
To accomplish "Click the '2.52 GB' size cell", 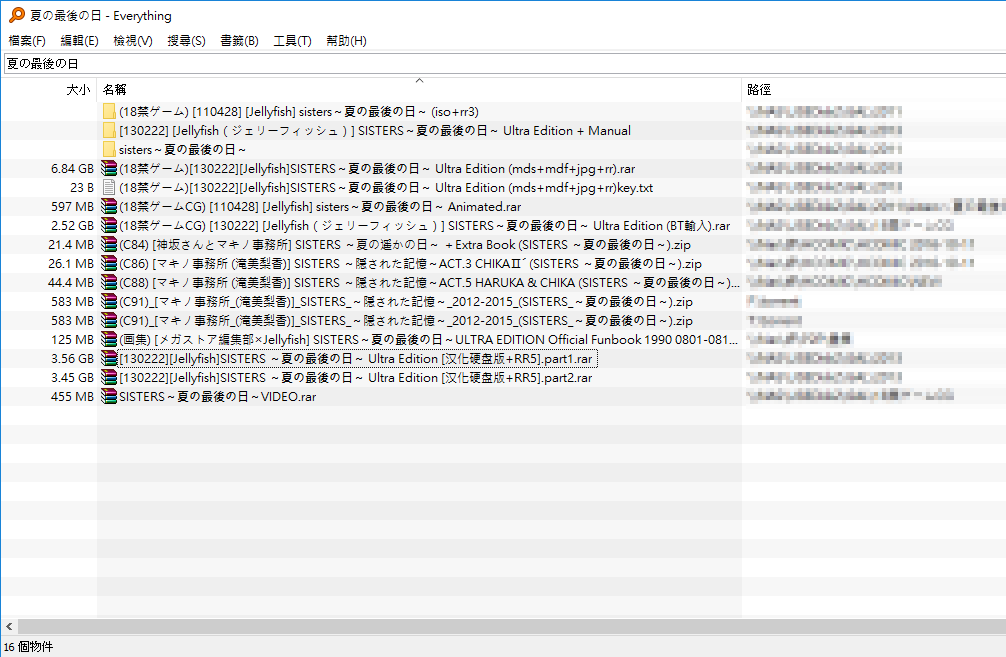I will (72, 226).
